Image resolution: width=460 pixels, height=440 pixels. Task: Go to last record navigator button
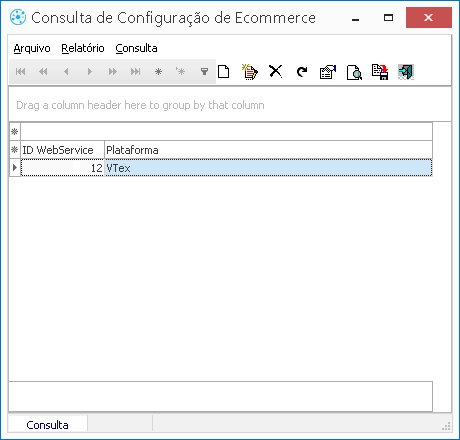click(135, 71)
